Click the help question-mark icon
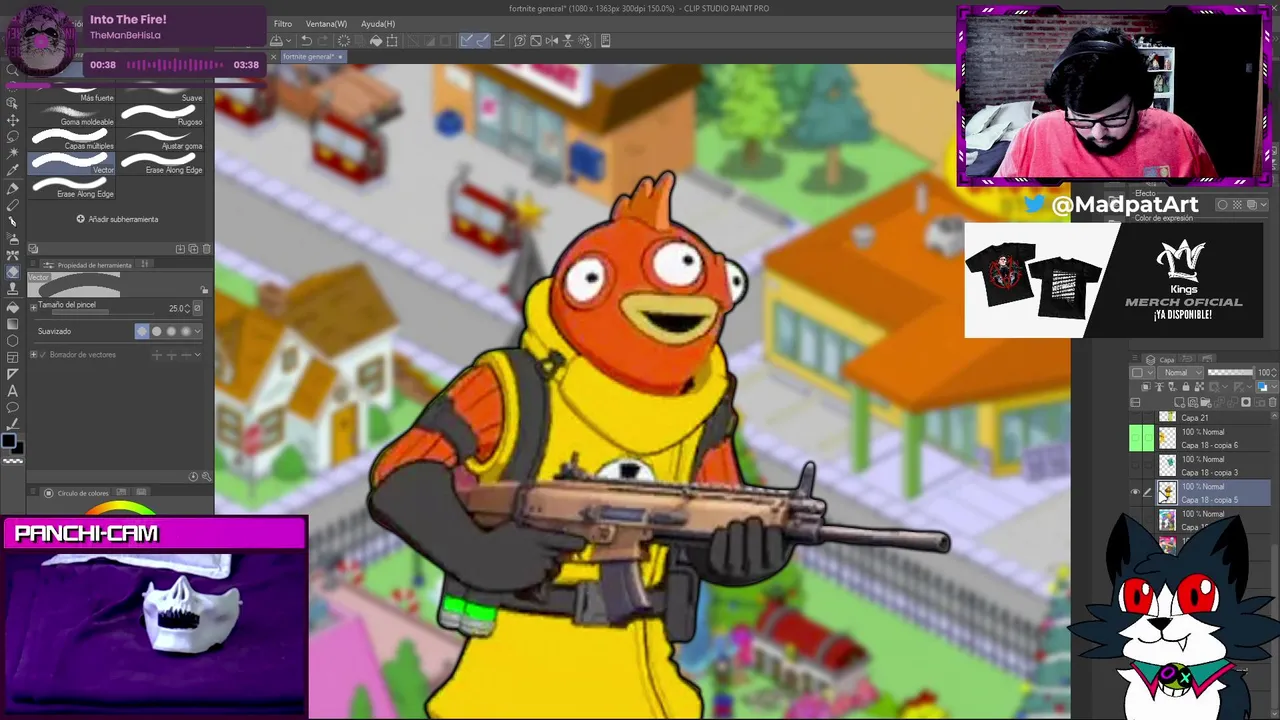Screen dimensions: 1280x720 pyautogui.click(x=520, y=41)
